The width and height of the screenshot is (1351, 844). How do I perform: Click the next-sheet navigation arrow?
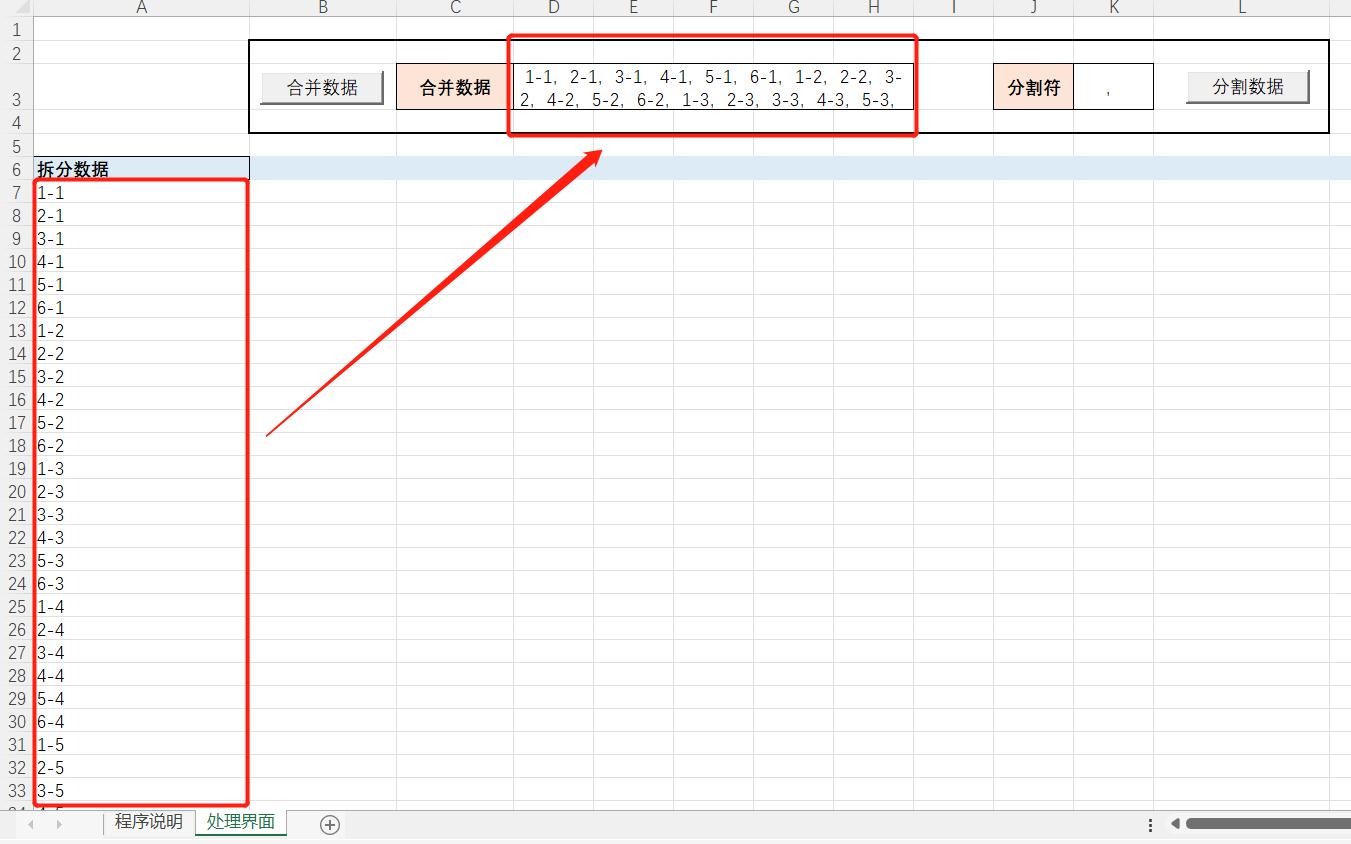point(60,824)
